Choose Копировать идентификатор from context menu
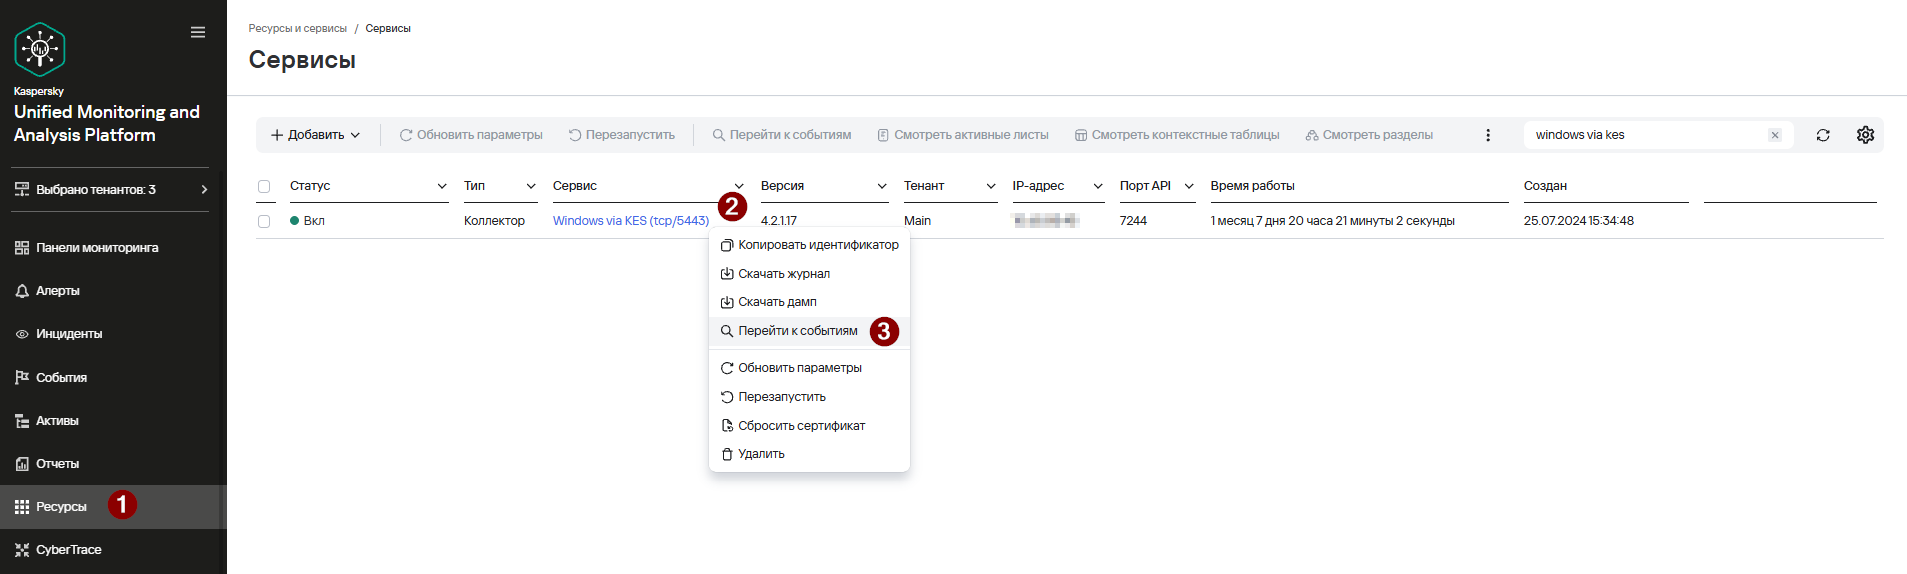 [809, 245]
